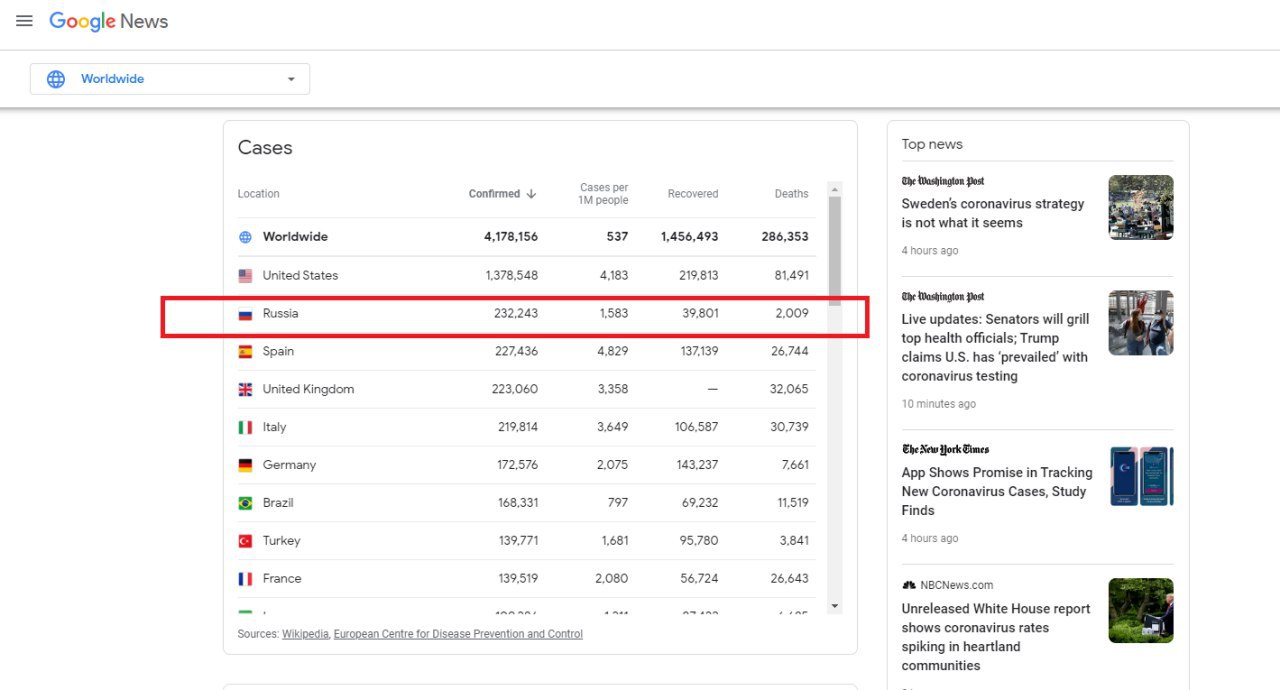The height and width of the screenshot is (690, 1280).
Task: Select the Italy row name
Action: (275, 427)
